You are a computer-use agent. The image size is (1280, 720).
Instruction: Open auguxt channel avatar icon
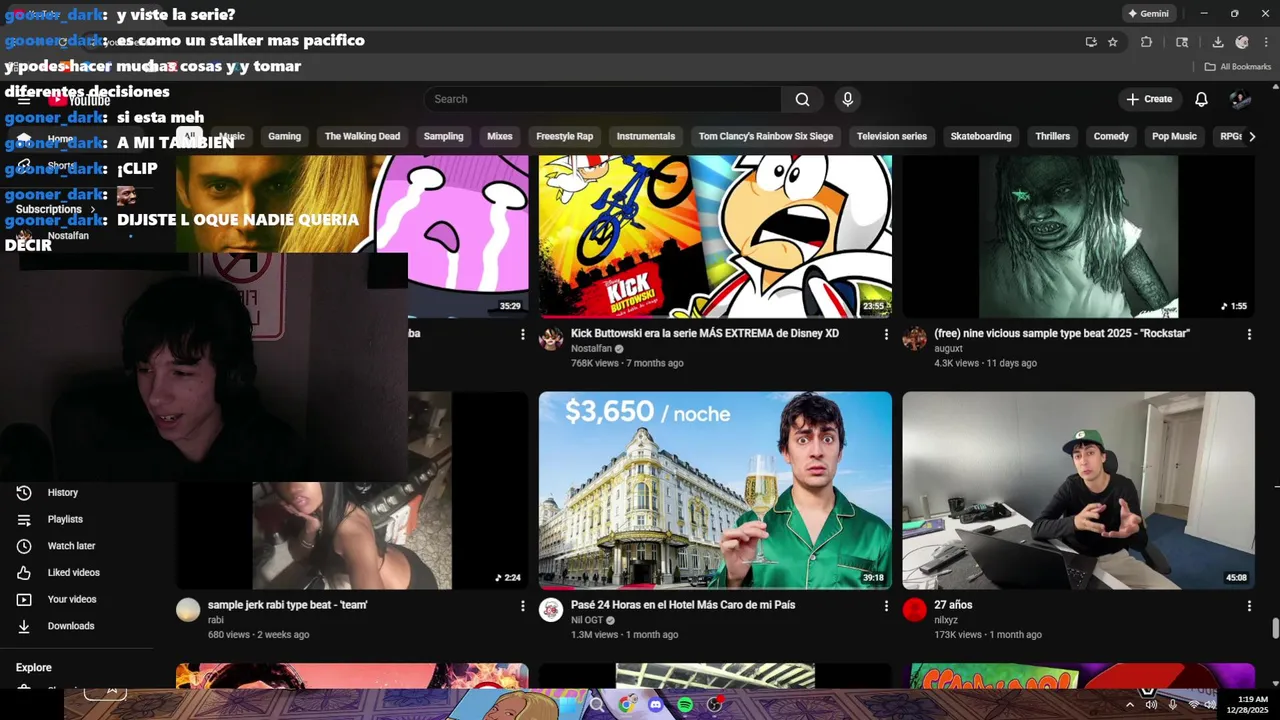pos(914,339)
